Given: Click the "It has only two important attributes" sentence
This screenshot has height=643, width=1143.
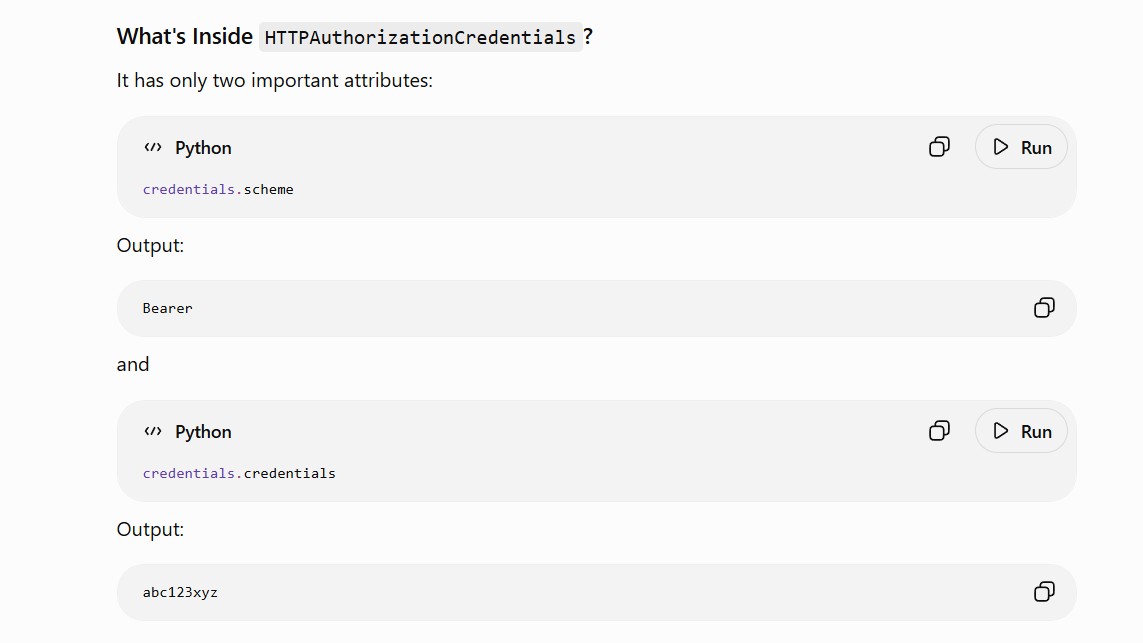Looking at the screenshot, I should pos(275,80).
